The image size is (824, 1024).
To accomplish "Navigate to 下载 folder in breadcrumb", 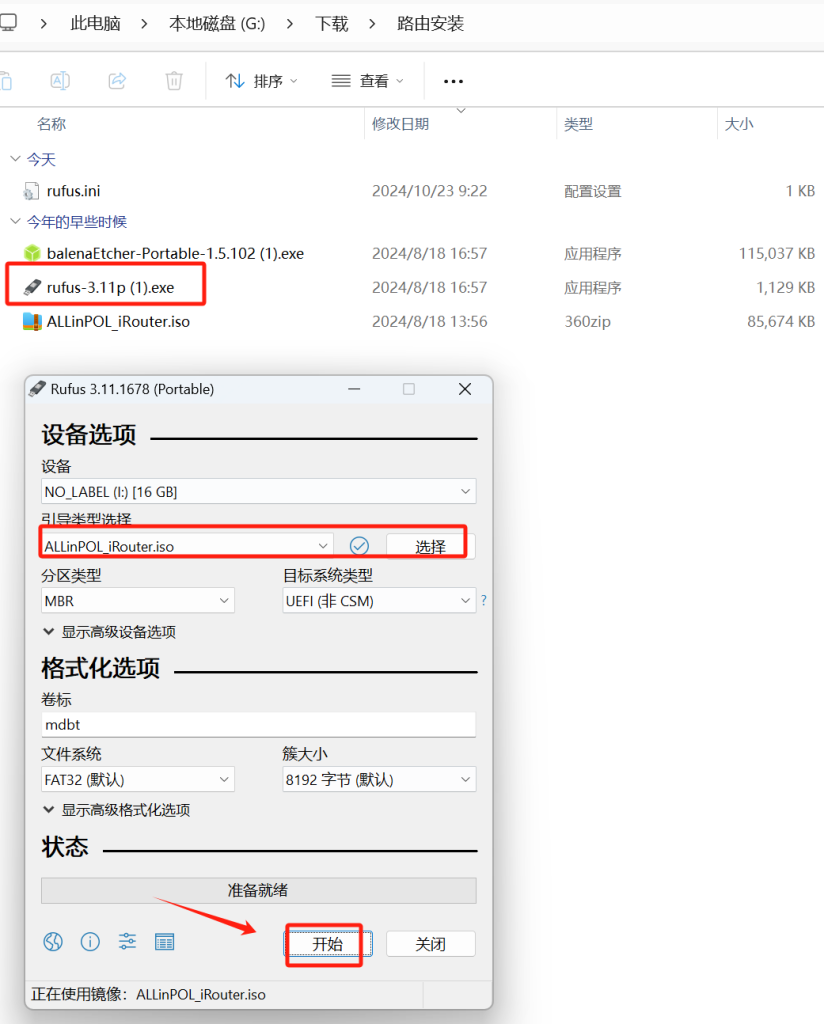I will click(x=332, y=24).
